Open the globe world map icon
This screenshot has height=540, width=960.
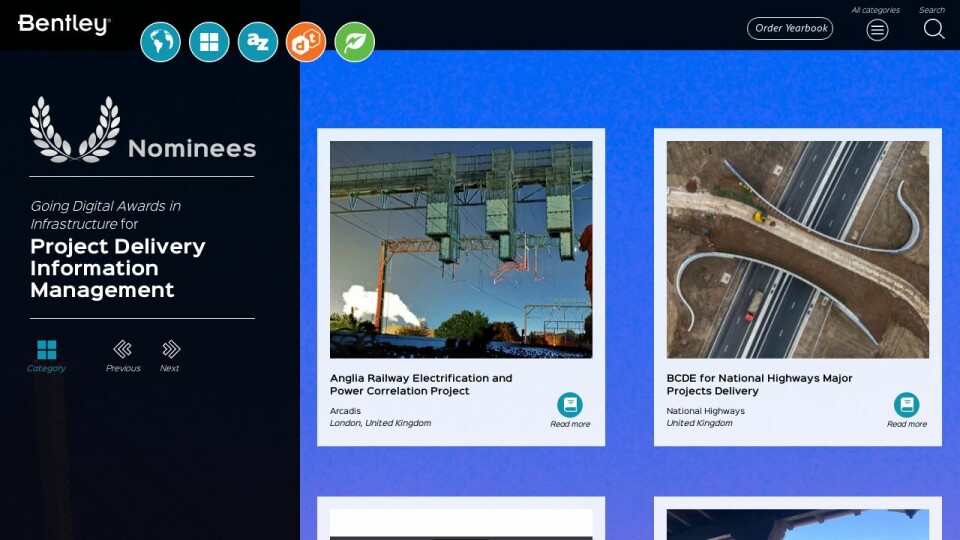click(160, 42)
